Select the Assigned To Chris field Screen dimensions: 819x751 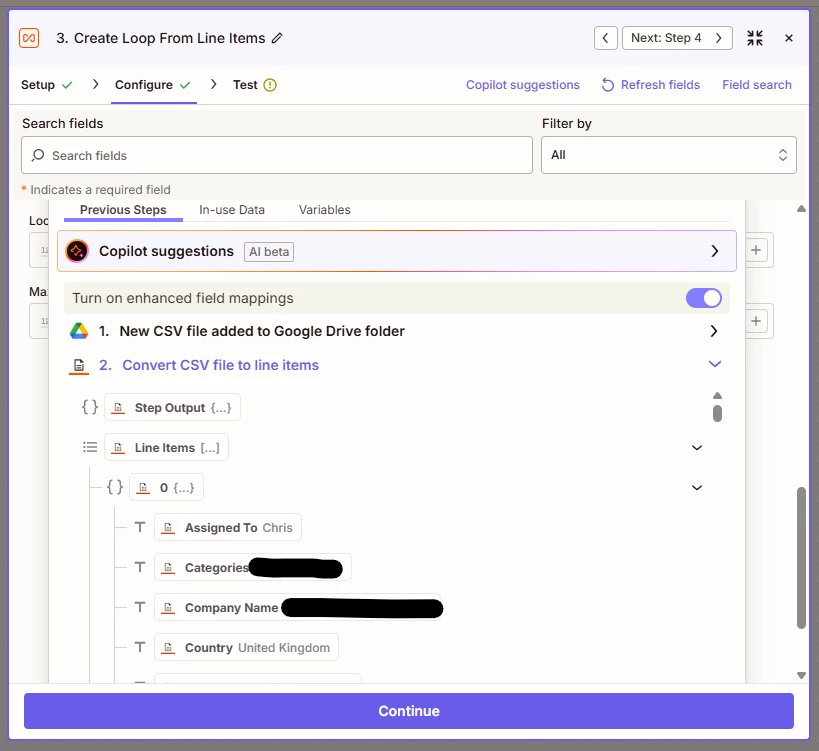pos(228,527)
